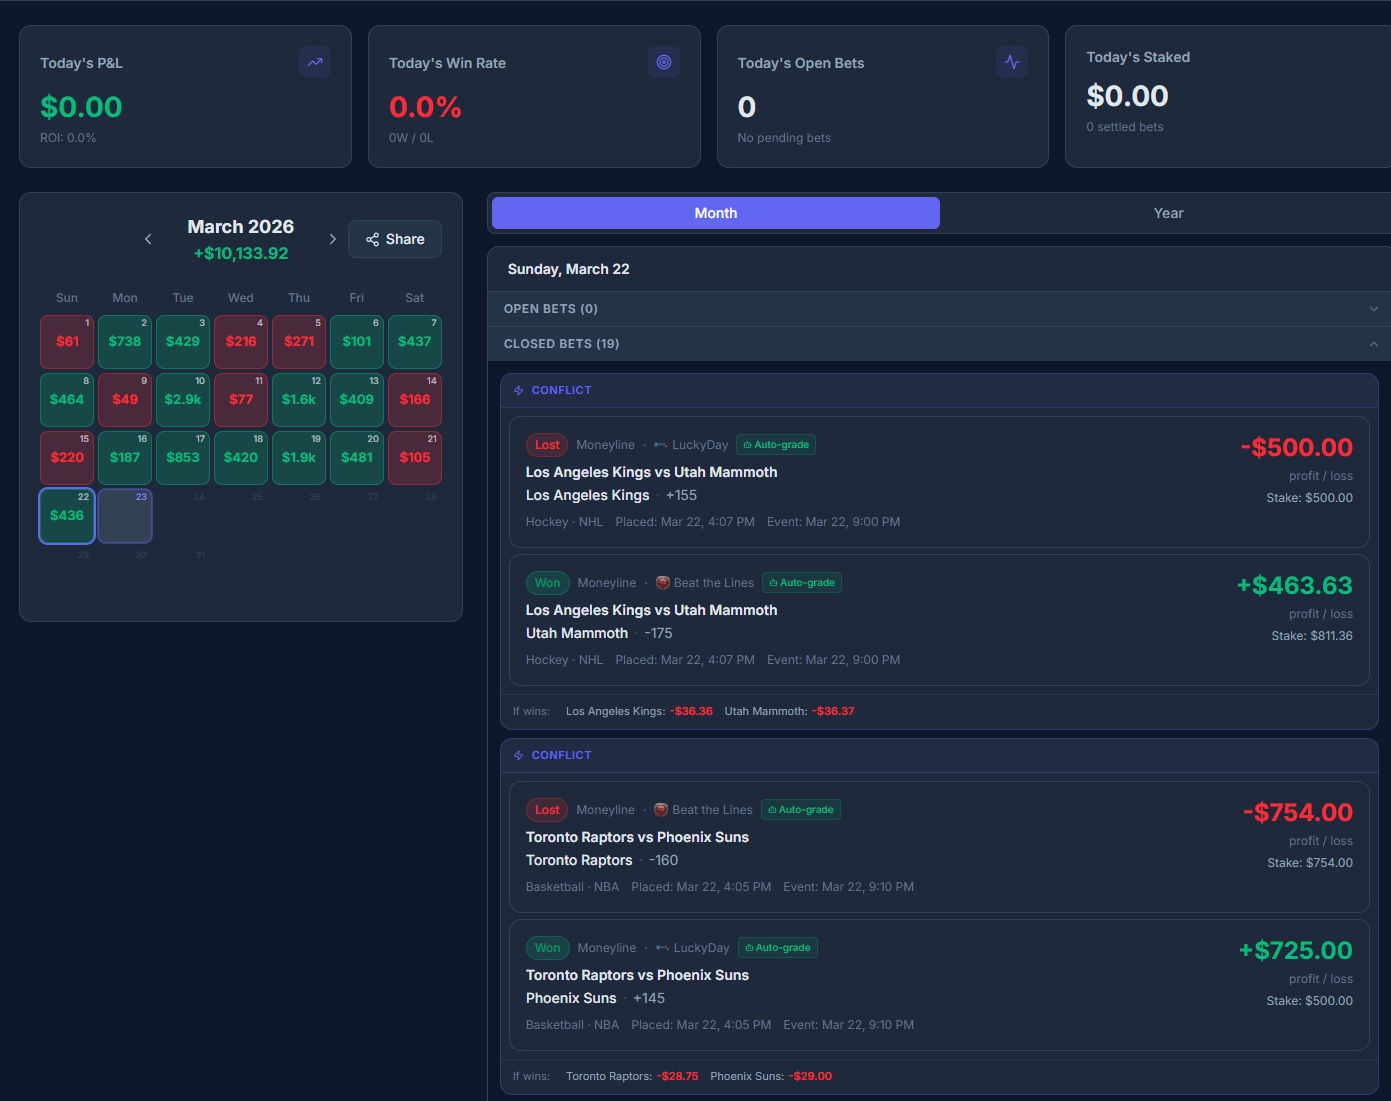Click the trend chart icon in Today's P&L card
Screen dimensions: 1391x1101
pos(315,62)
